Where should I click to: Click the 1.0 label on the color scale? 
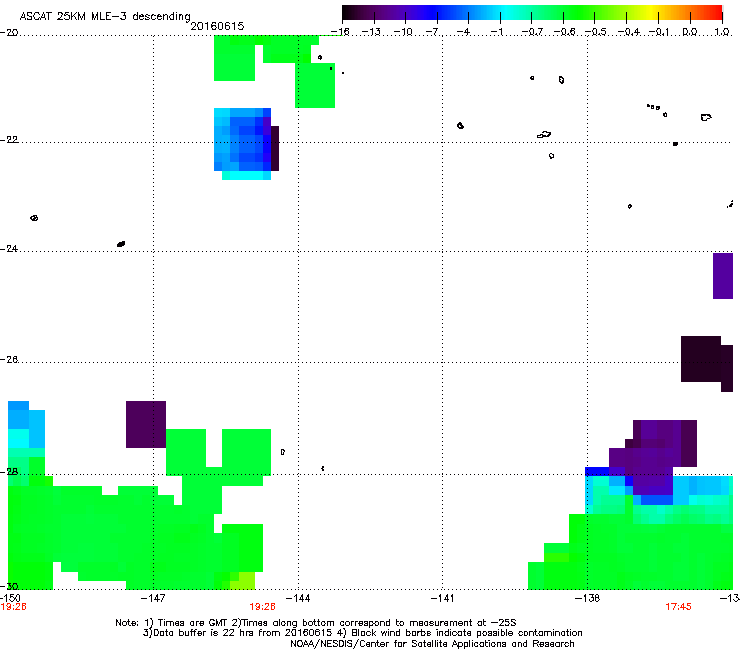click(722, 32)
